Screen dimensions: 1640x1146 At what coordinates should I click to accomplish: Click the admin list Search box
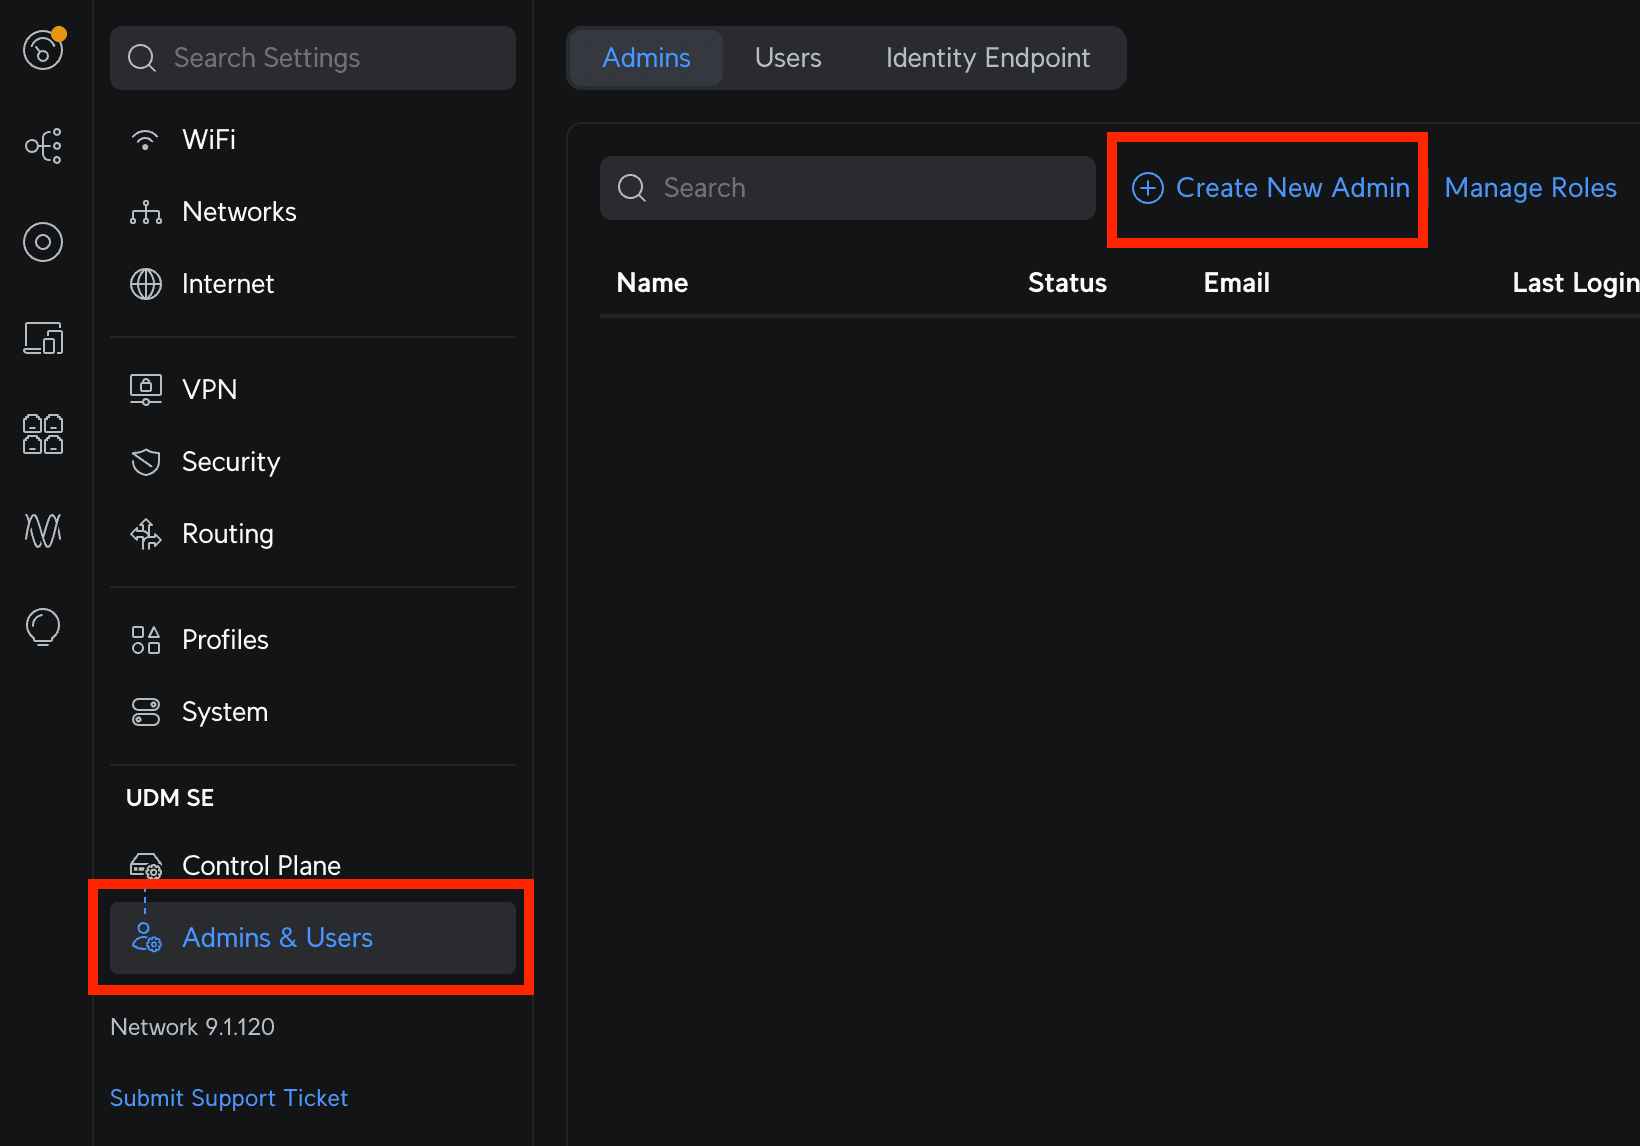pos(846,188)
